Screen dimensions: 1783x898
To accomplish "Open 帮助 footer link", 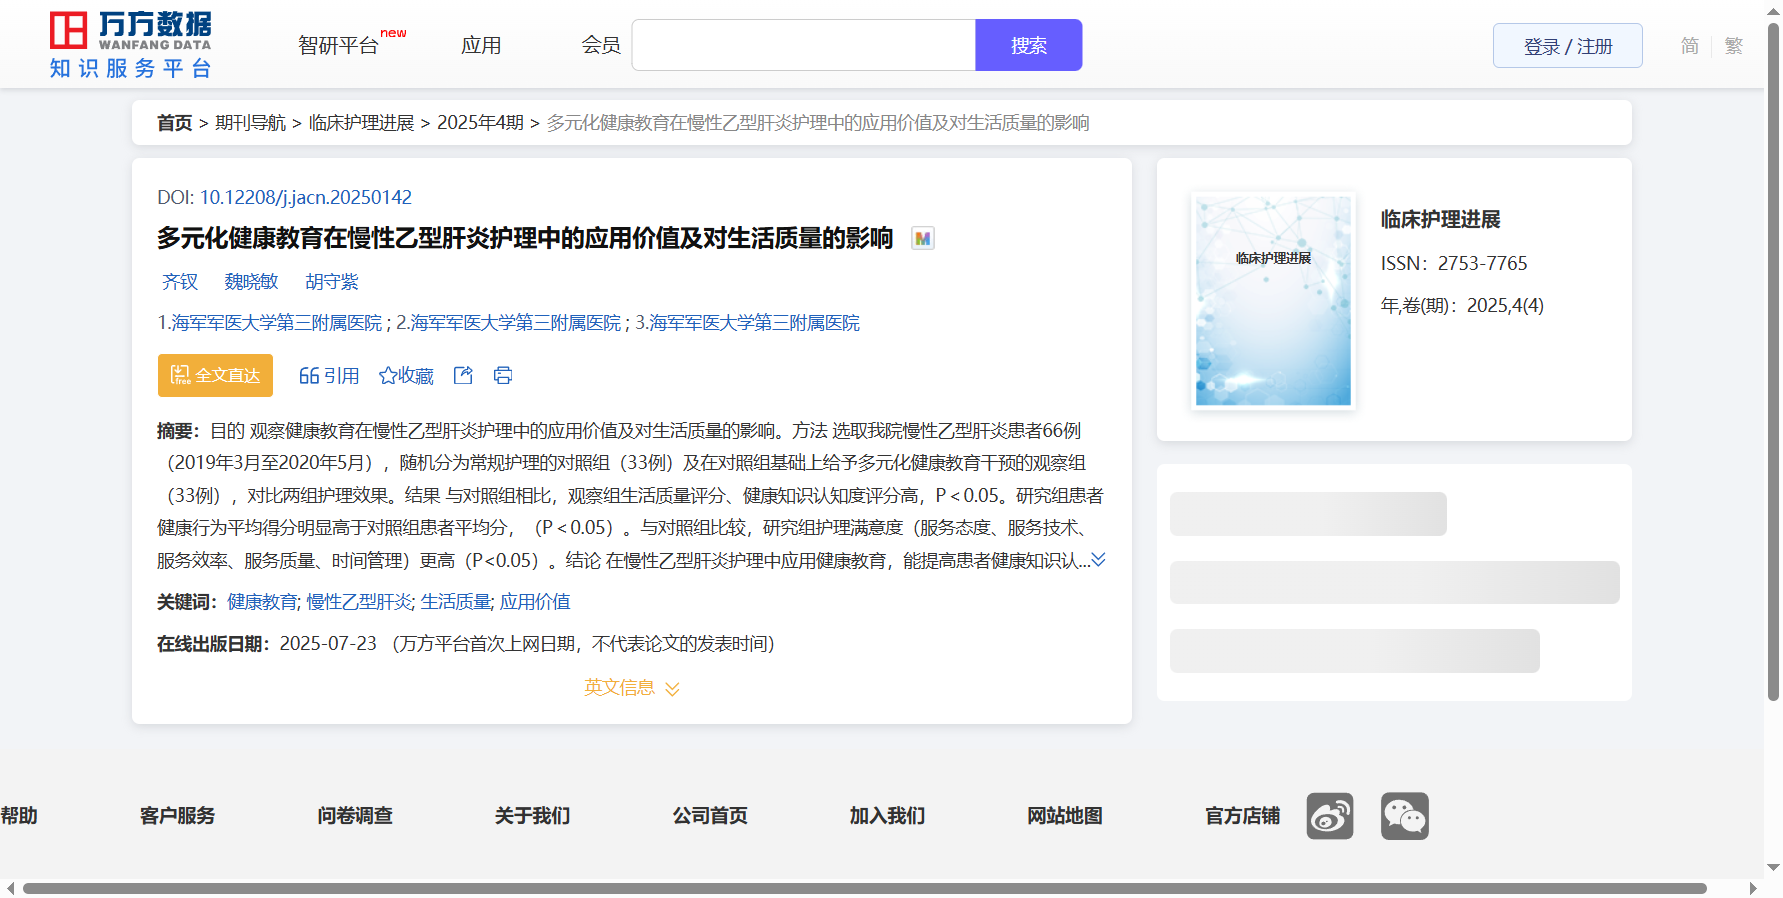I will (19, 816).
